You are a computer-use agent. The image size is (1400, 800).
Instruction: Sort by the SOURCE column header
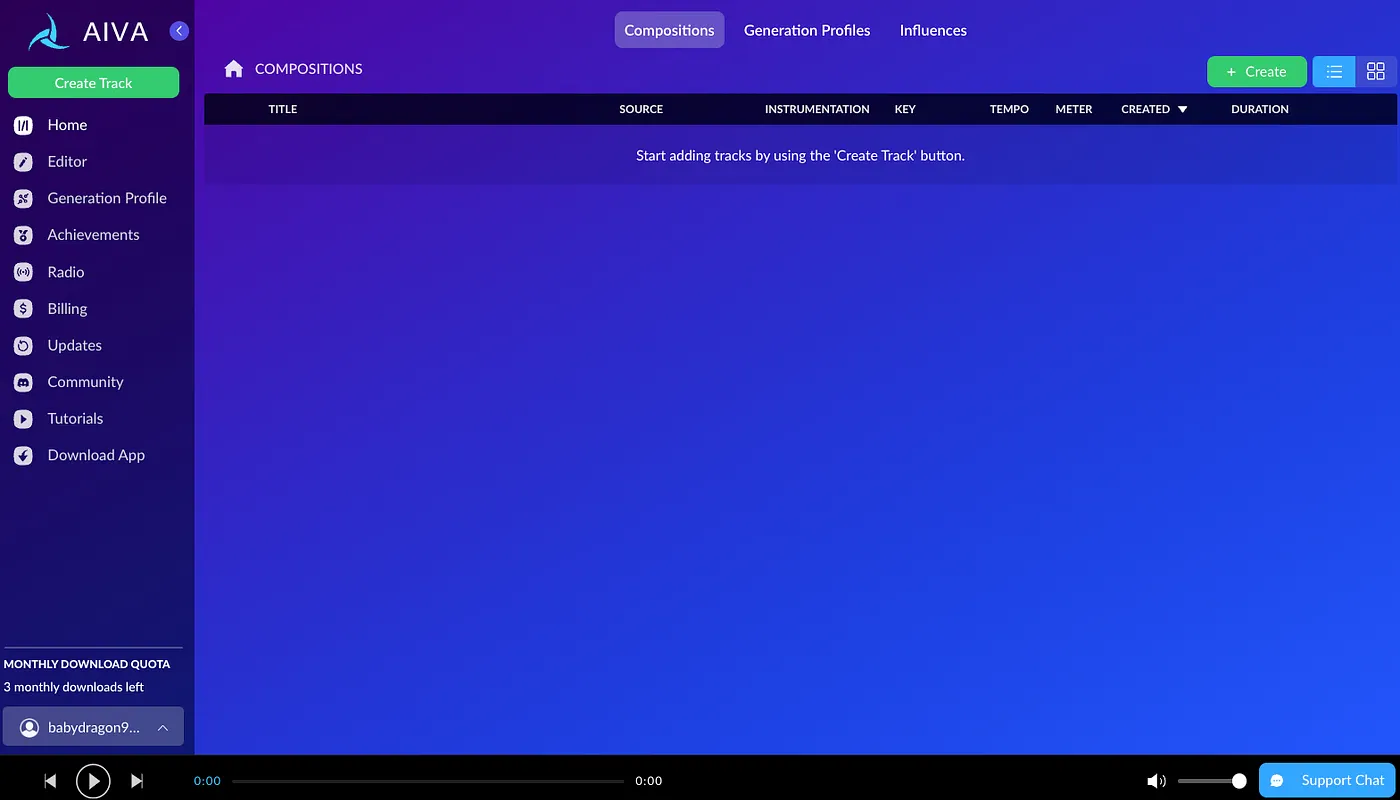pyautogui.click(x=641, y=109)
